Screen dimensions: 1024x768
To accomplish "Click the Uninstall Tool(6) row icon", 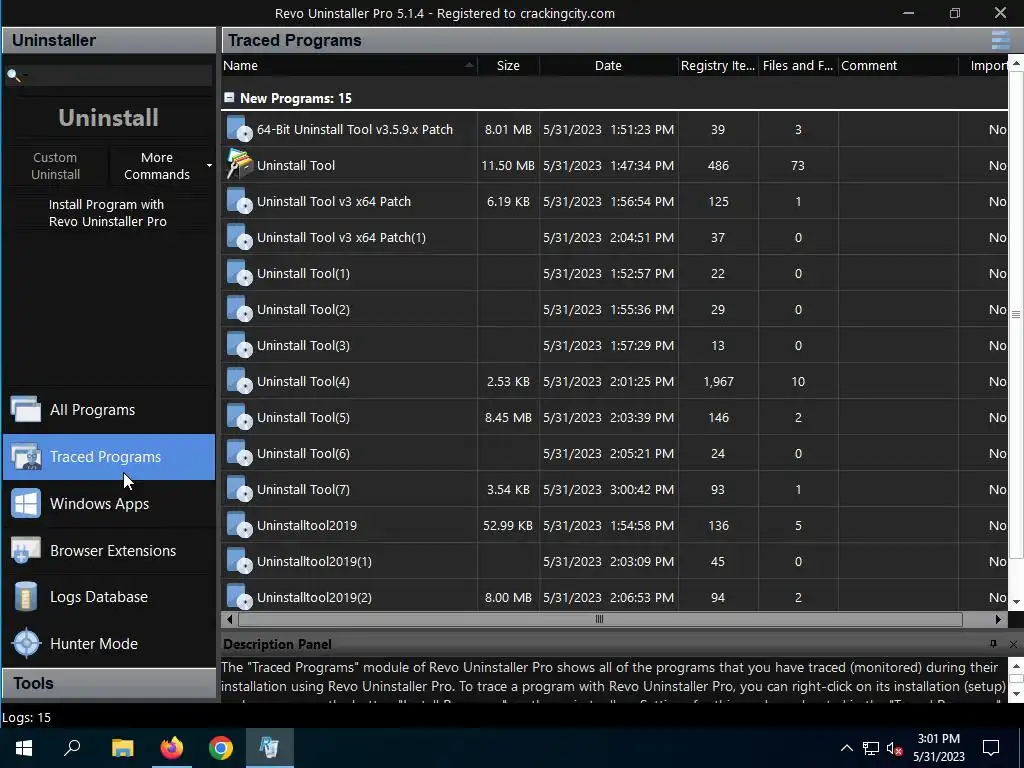I will [239, 453].
